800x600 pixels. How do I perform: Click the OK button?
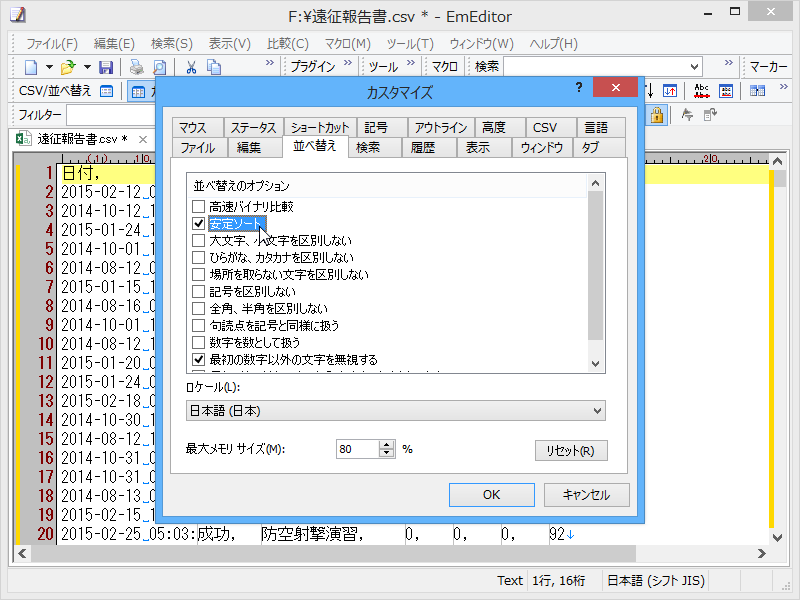[x=492, y=495]
